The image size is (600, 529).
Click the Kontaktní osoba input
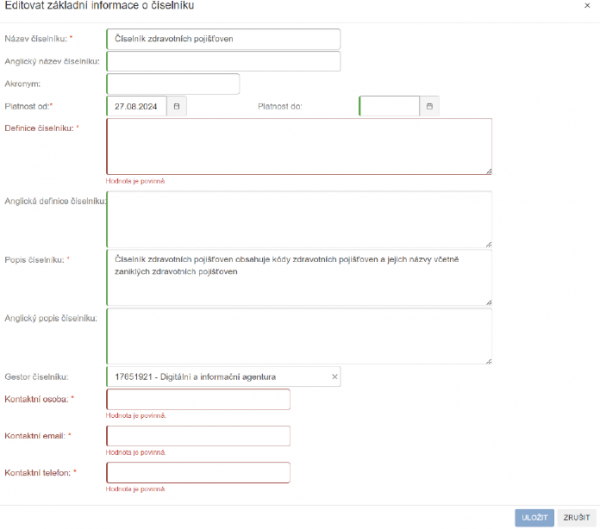coord(198,399)
